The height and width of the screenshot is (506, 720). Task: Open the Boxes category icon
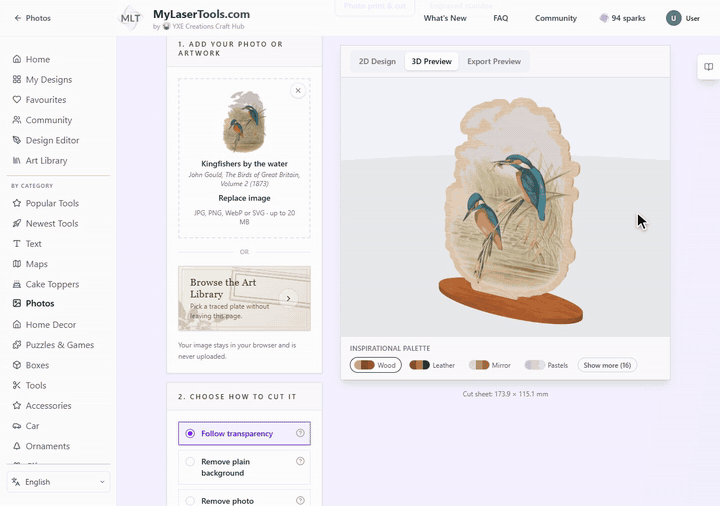click(17, 365)
